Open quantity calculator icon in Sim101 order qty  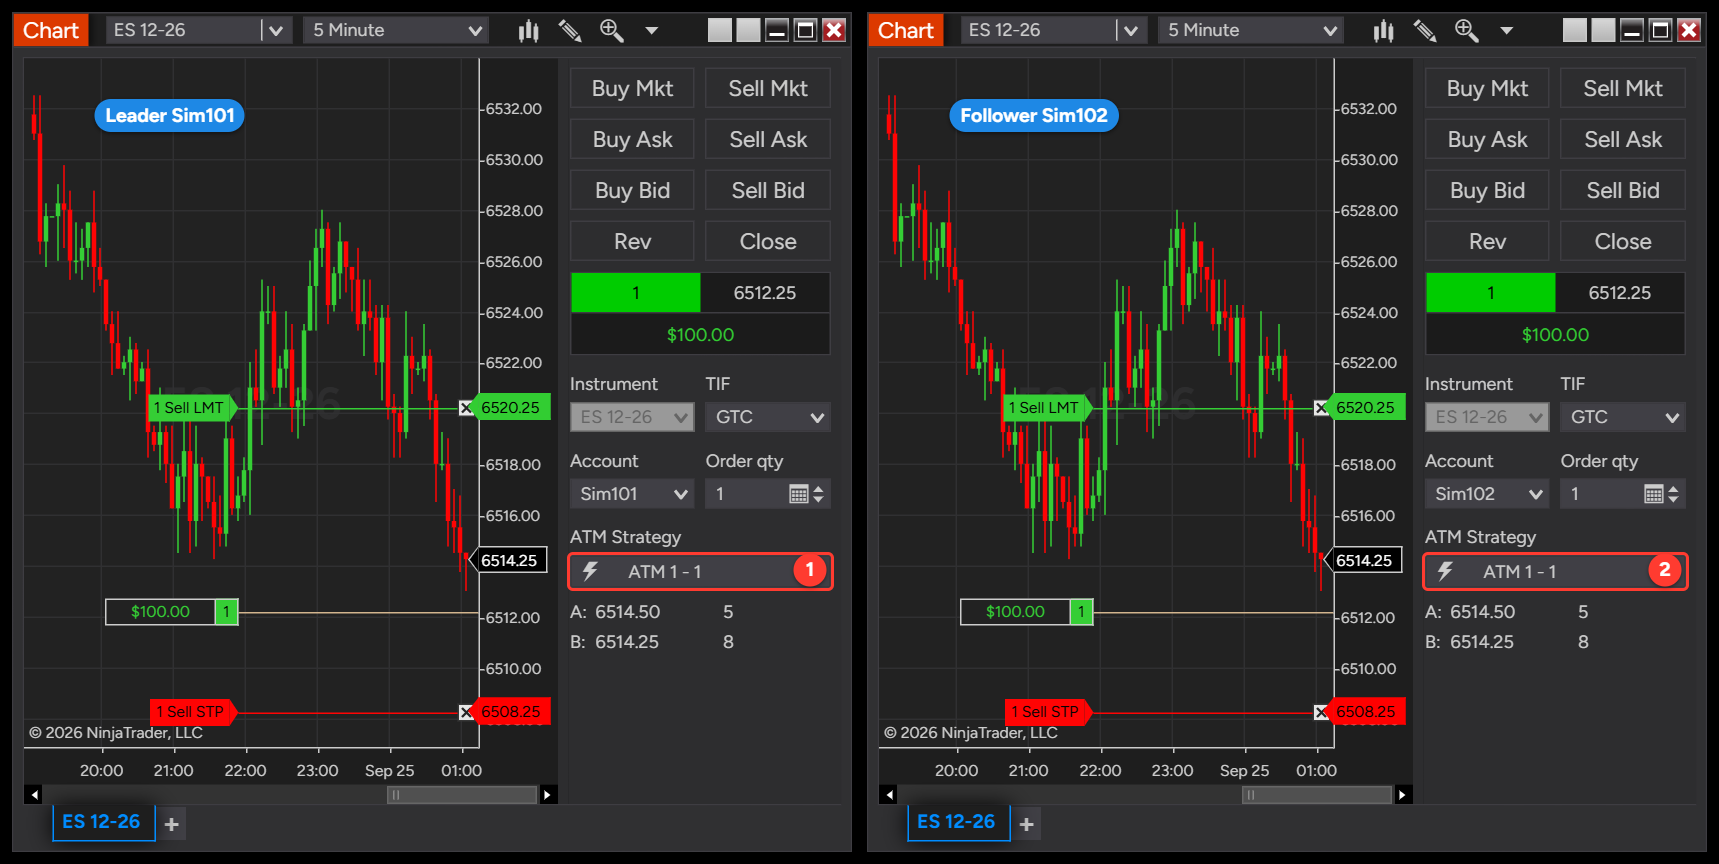(798, 494)
